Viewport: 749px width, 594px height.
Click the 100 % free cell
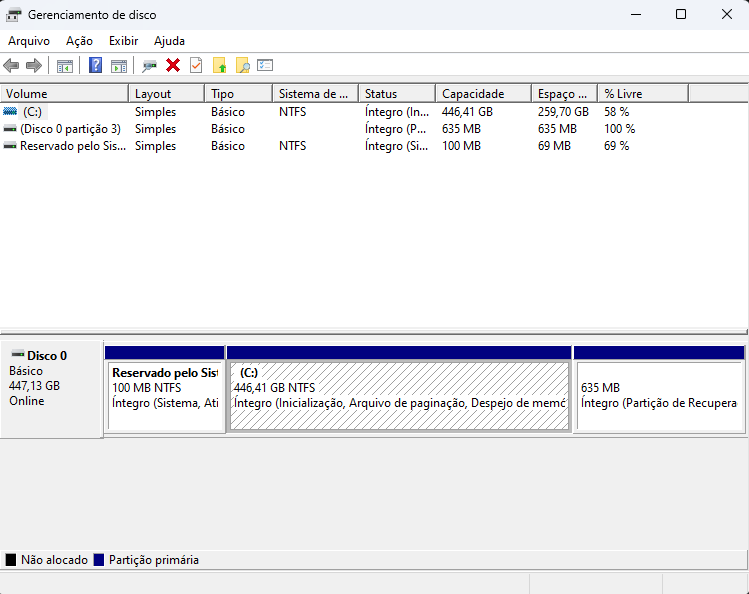click(x=620, y=129)
